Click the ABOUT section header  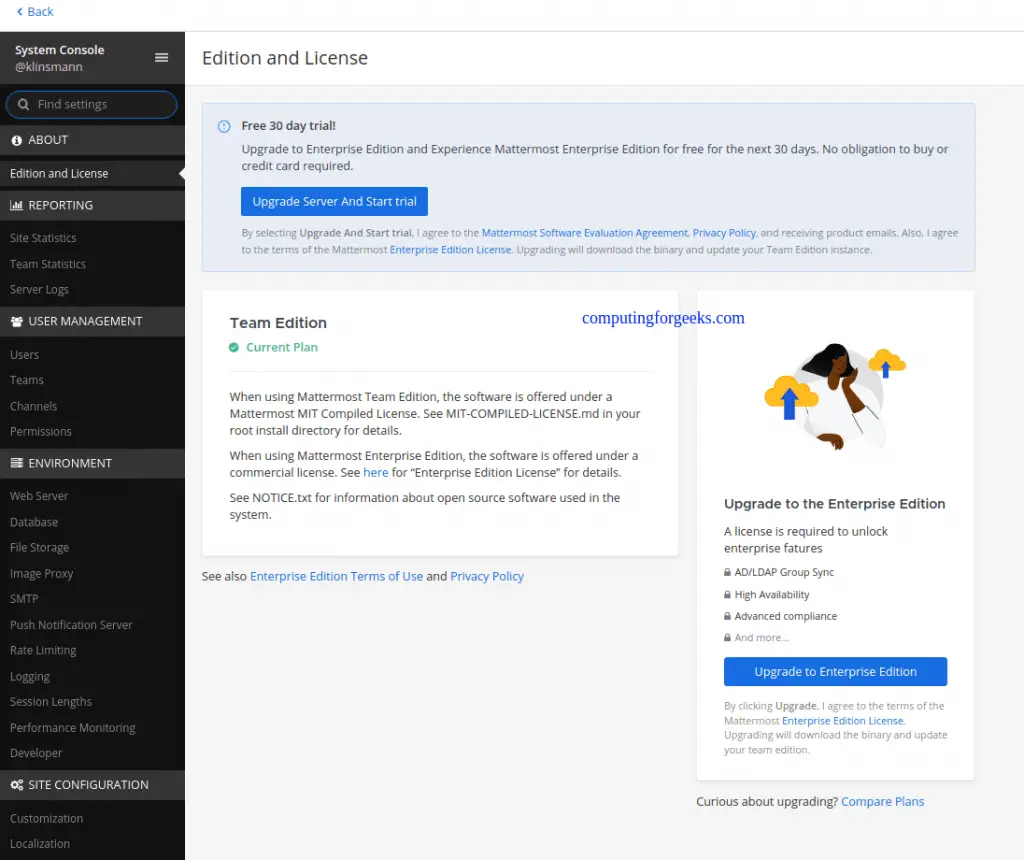click(92, 140)
